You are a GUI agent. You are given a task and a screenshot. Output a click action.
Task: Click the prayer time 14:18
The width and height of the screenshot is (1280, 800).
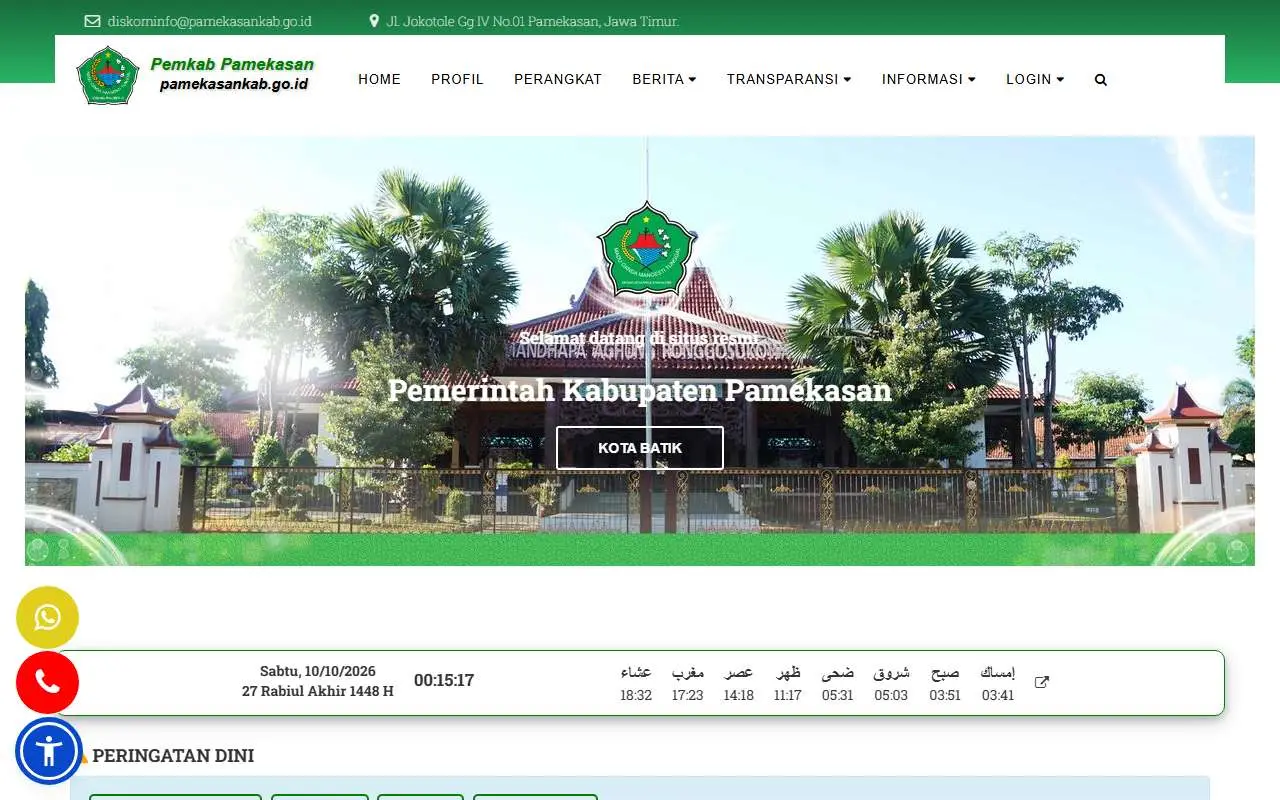click(x=739, y=695)
